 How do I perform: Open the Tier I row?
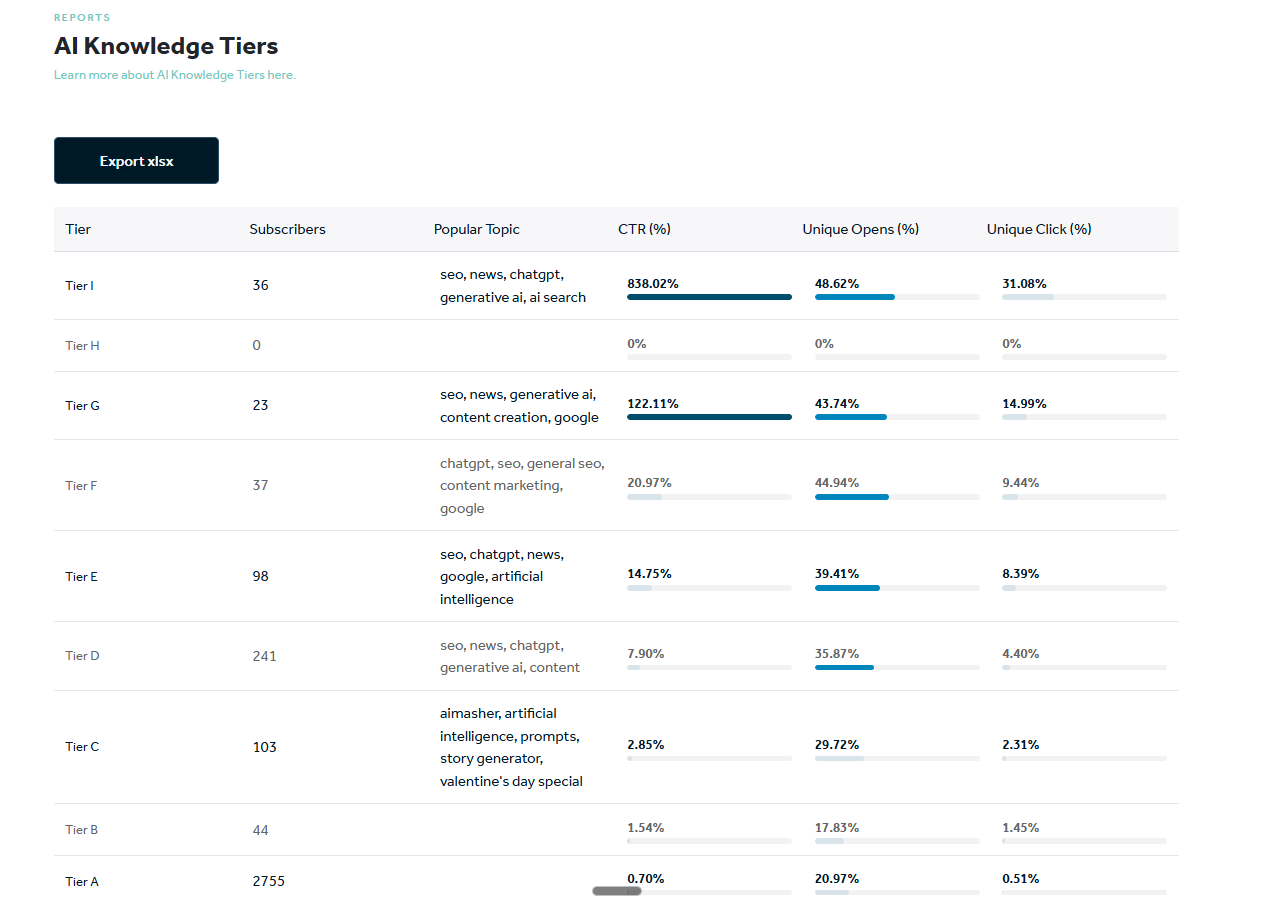coord(80,286)
